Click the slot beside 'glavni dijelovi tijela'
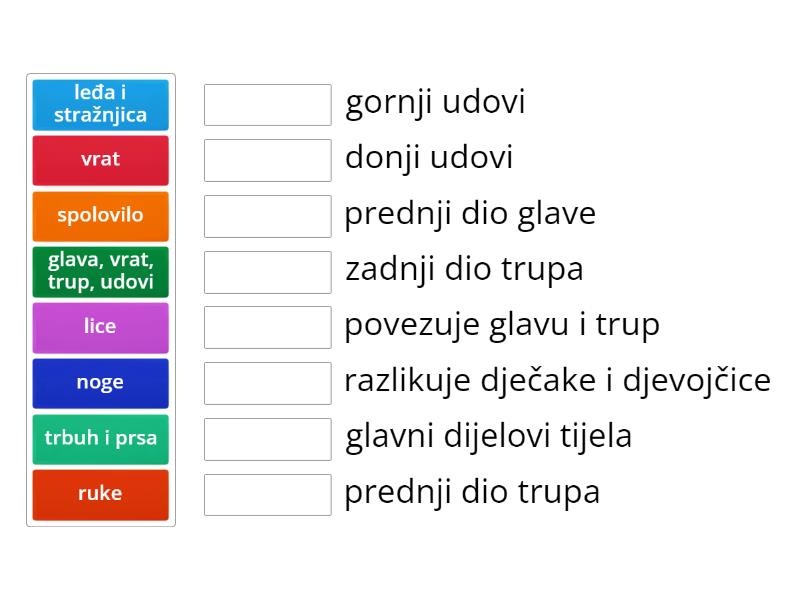The height and width of the screenshot is (600, 800). [x=267, y=437]
